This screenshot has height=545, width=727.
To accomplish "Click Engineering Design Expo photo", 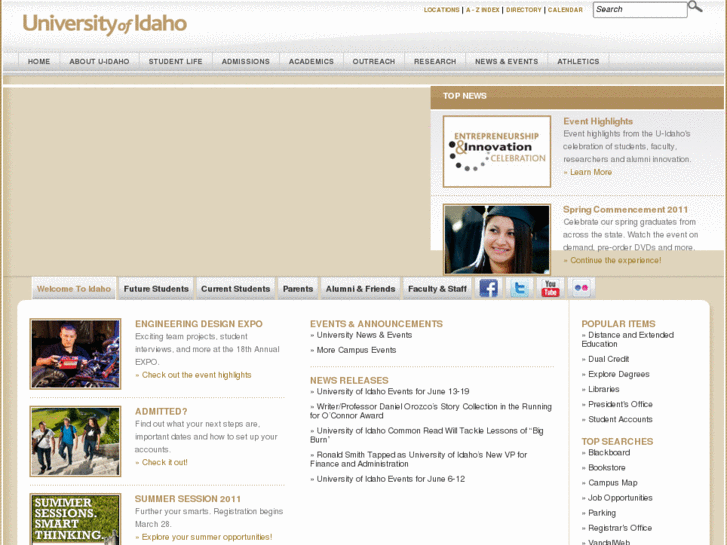I will point(75,353).
